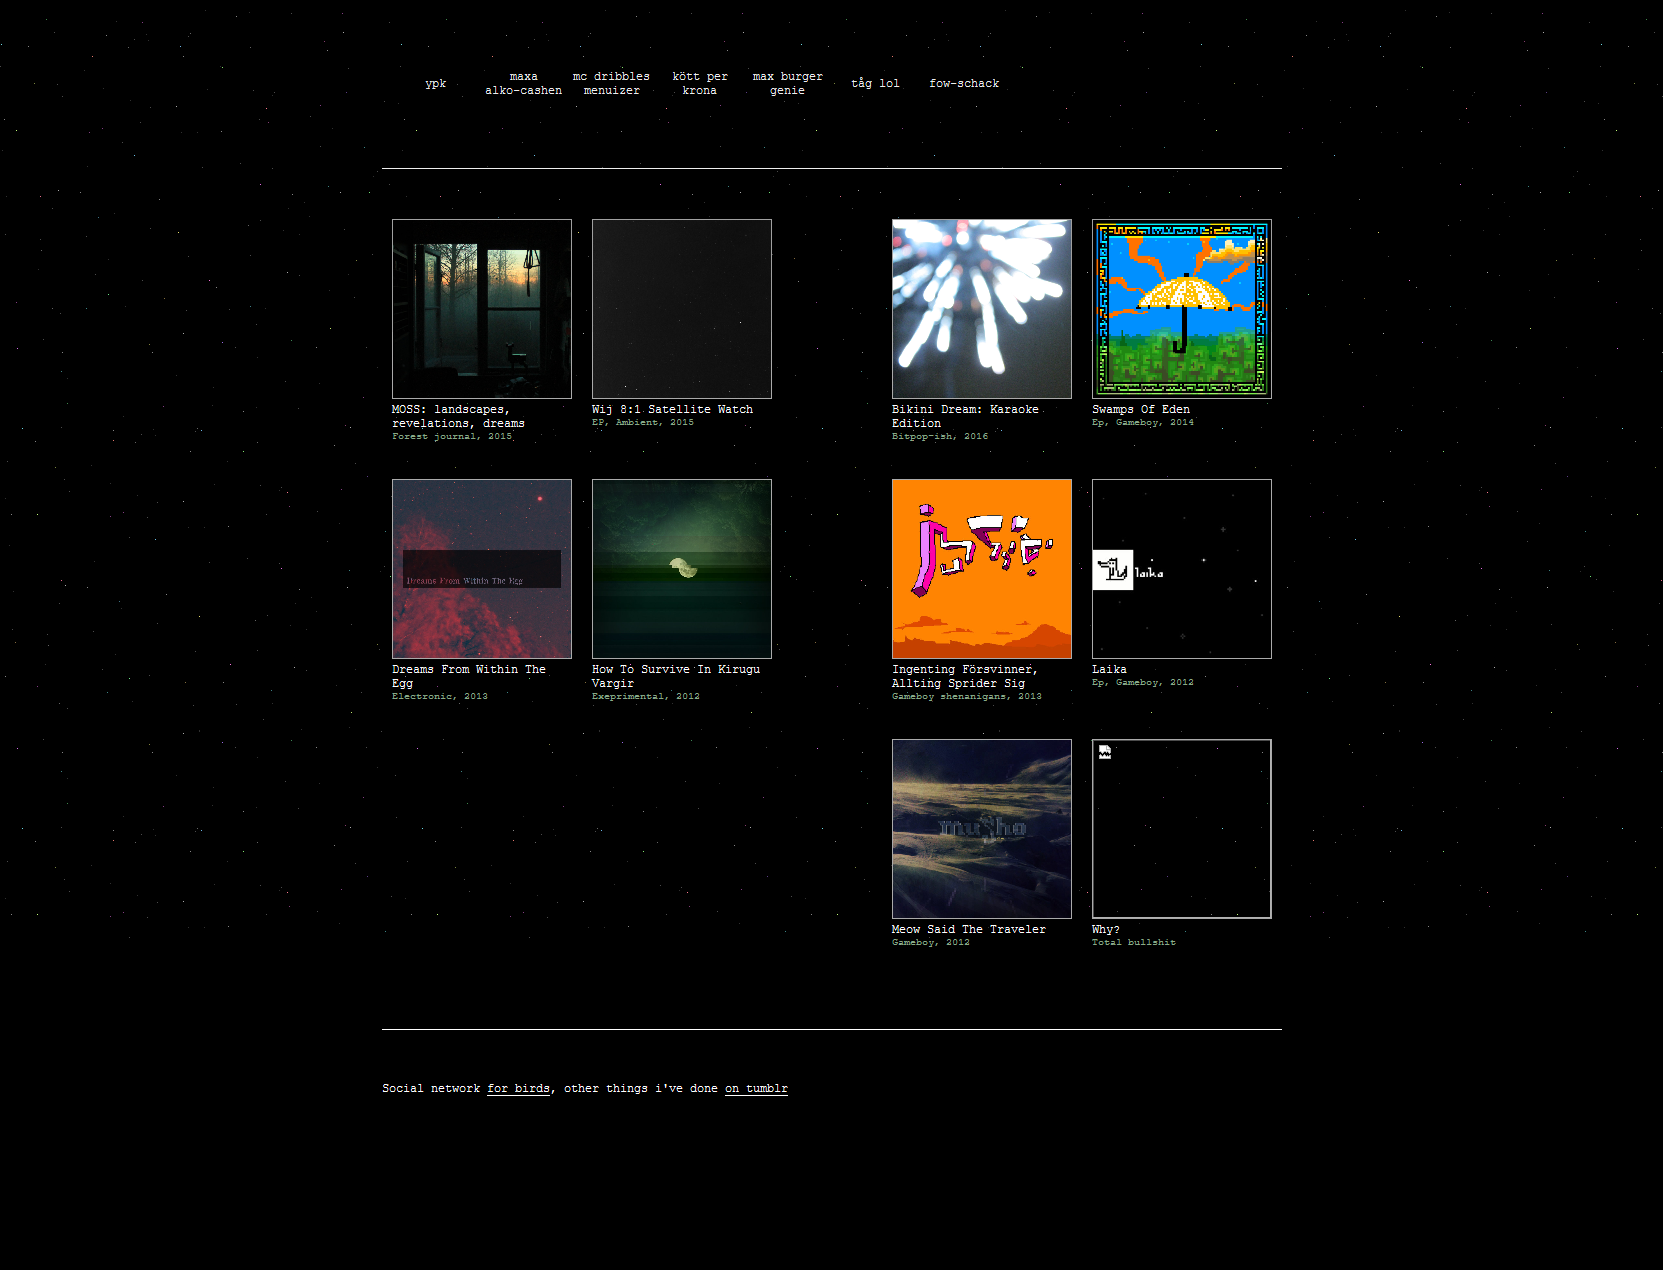Click the Laika dog logo icon

click(1113, 570)
